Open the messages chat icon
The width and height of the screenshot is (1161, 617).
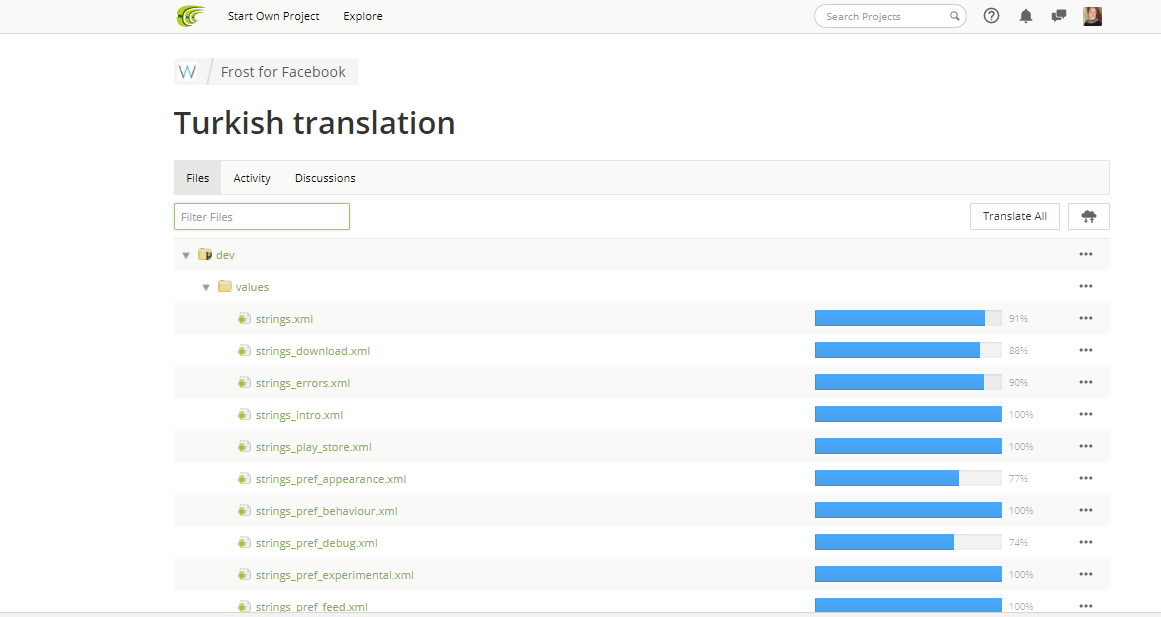(1059, 16)
